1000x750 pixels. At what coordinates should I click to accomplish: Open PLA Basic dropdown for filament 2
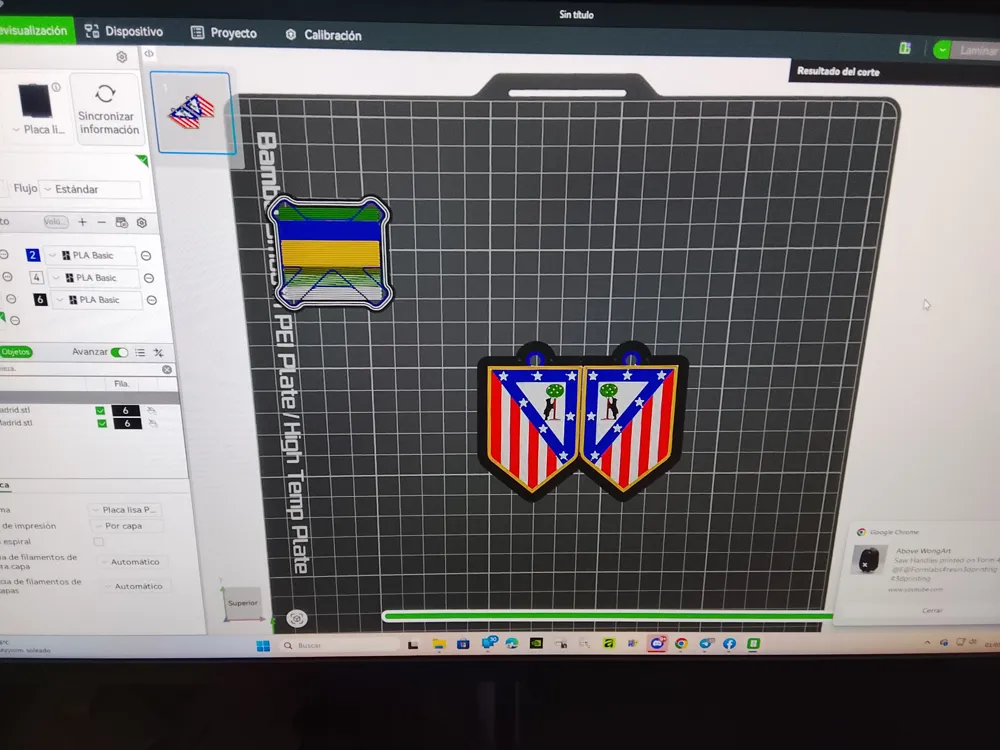click(91, 255)
